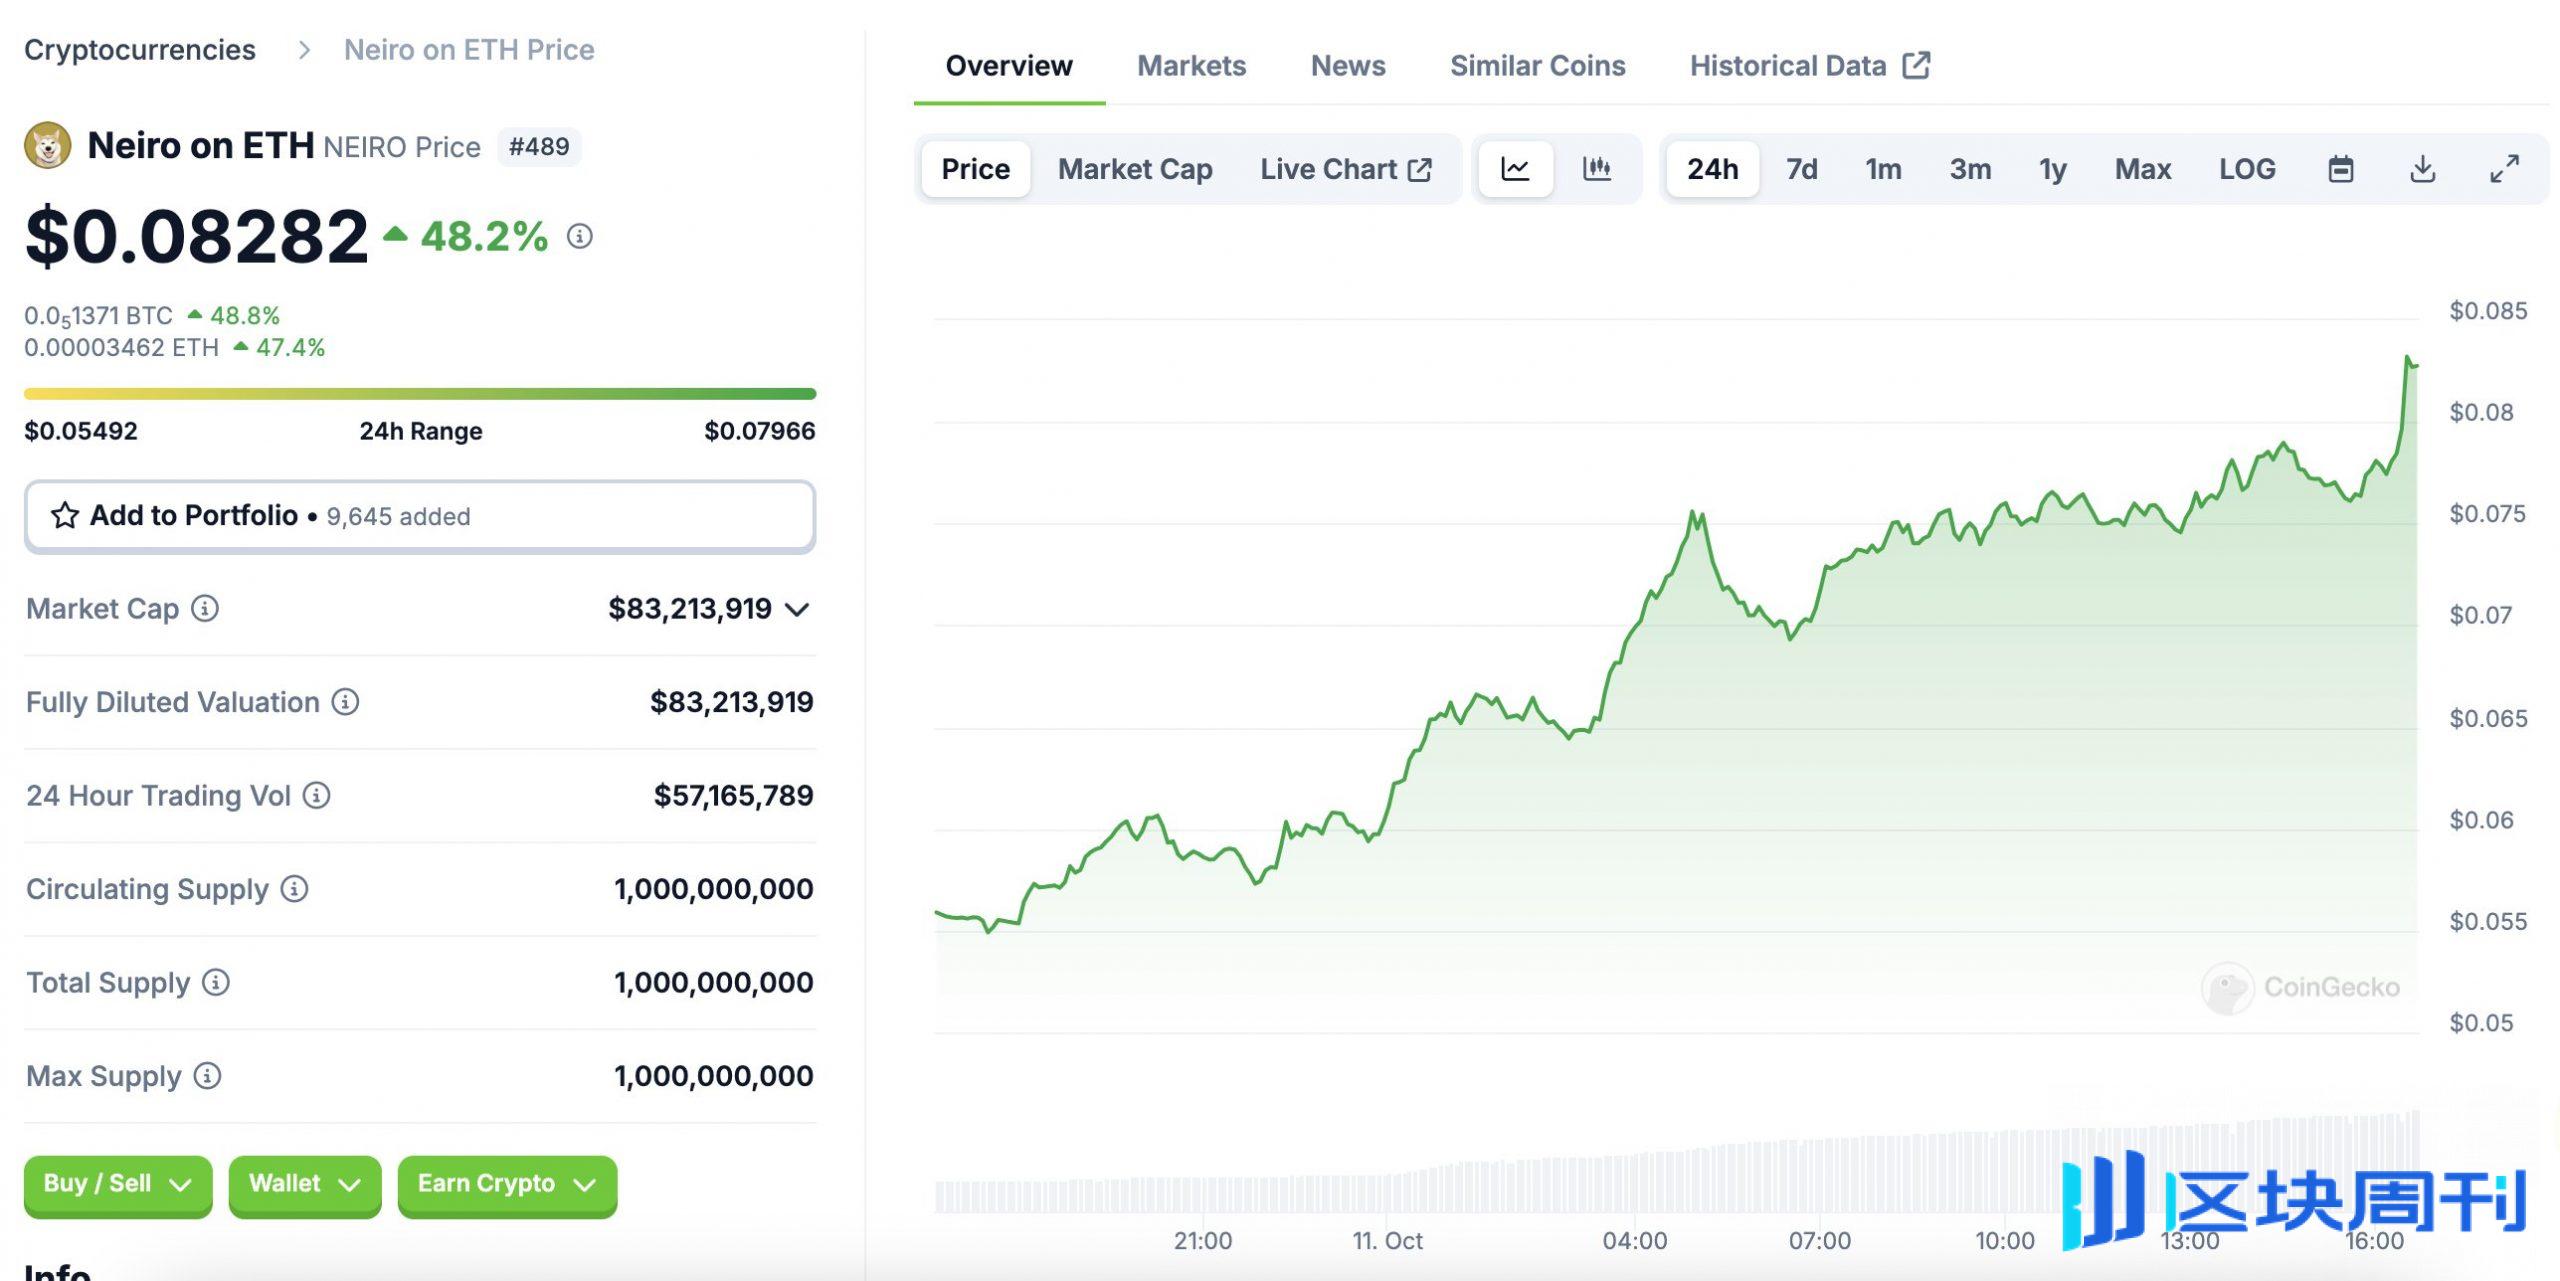Switch to the candlestick chart view
Screen dimensions: 2560x1281
1596,169
